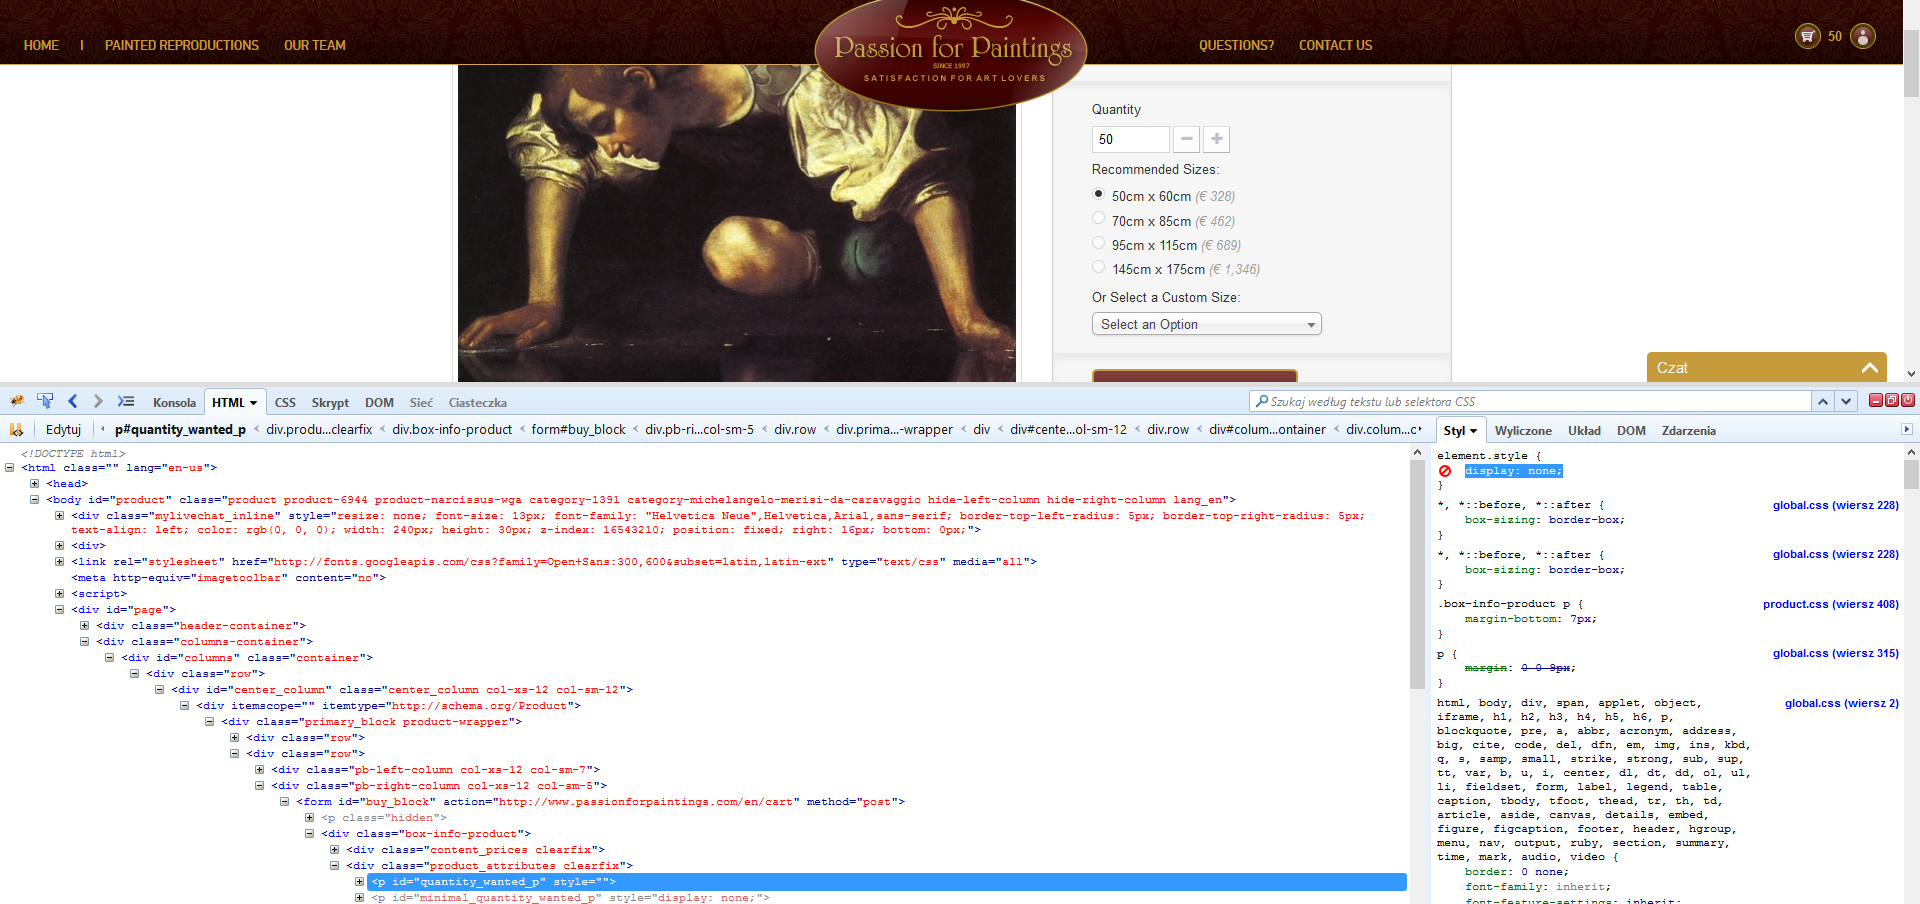The image size is (1920, 904).
Task: Detach Firebug into a separate window
Action: 1892,400
